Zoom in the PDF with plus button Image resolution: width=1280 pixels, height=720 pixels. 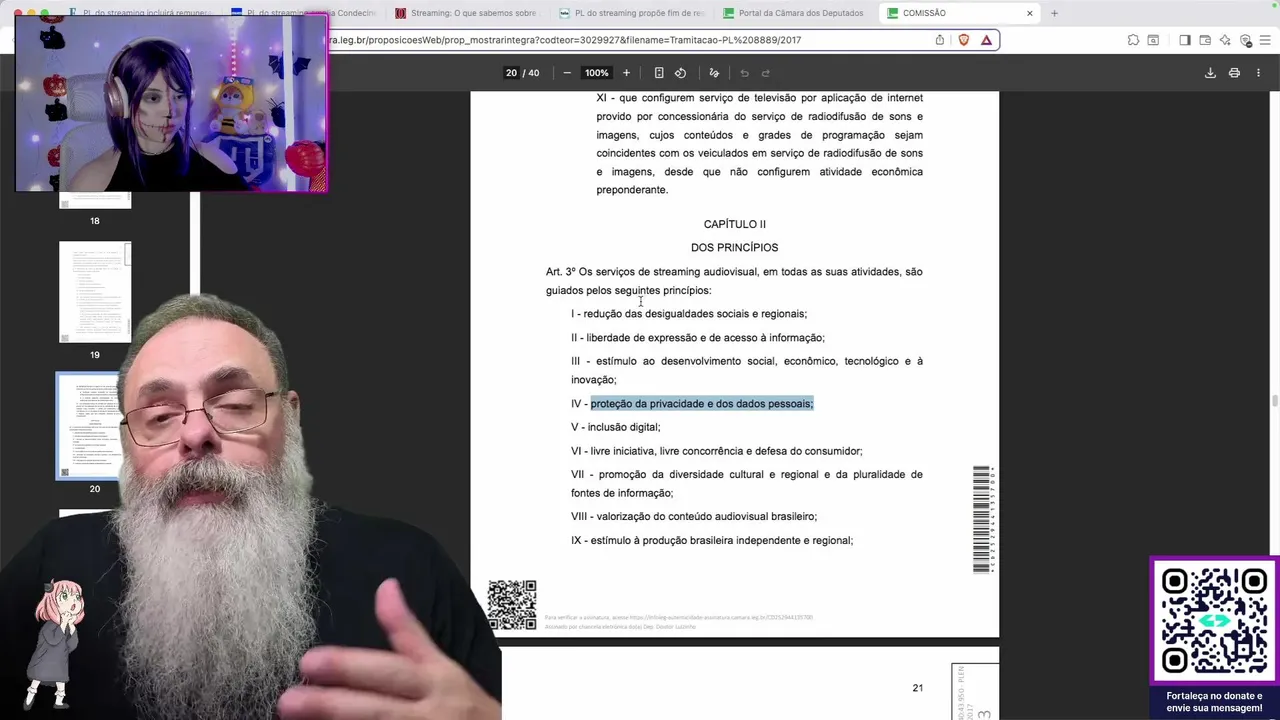click(626, 73)
